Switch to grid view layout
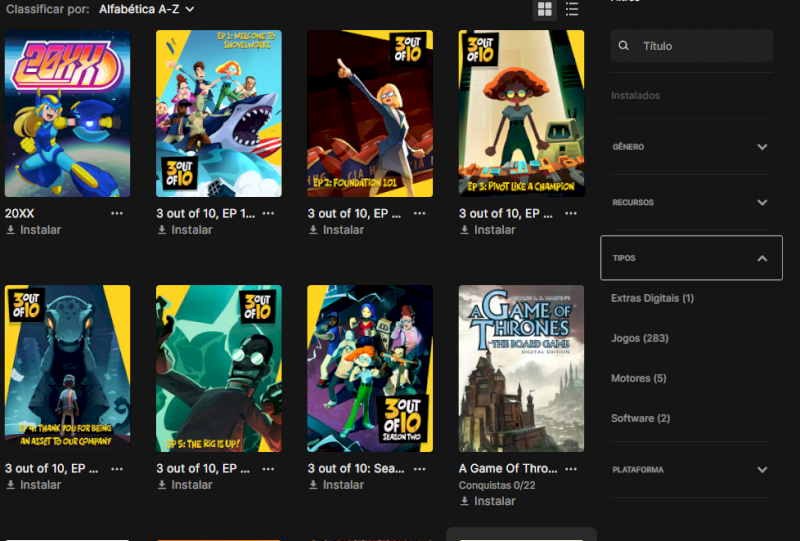This screenshot has height=541, width=800. click(x=545, y=9)
